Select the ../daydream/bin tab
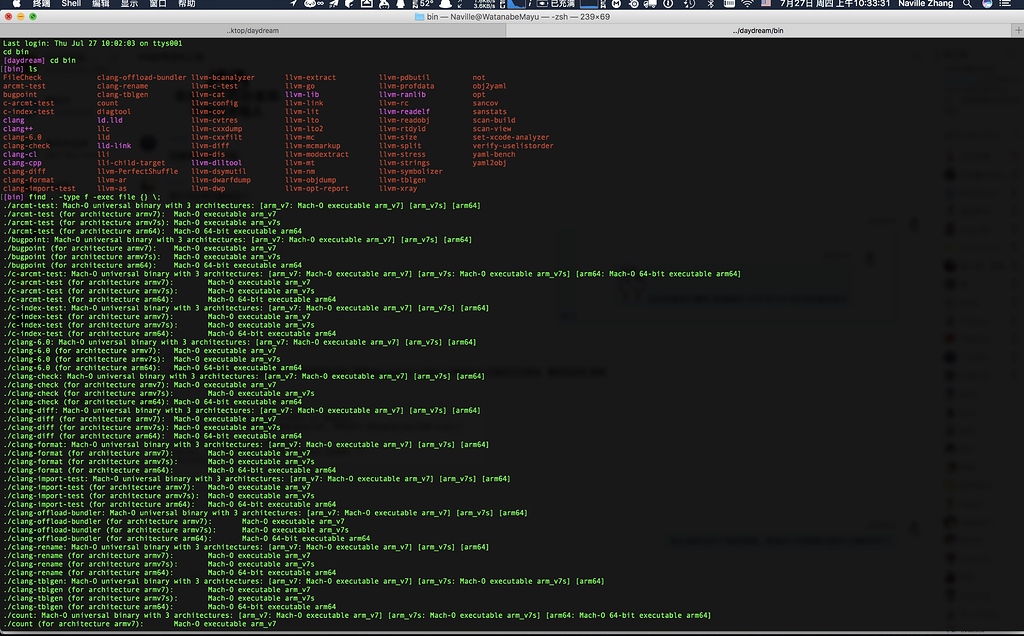 point(757,31)
